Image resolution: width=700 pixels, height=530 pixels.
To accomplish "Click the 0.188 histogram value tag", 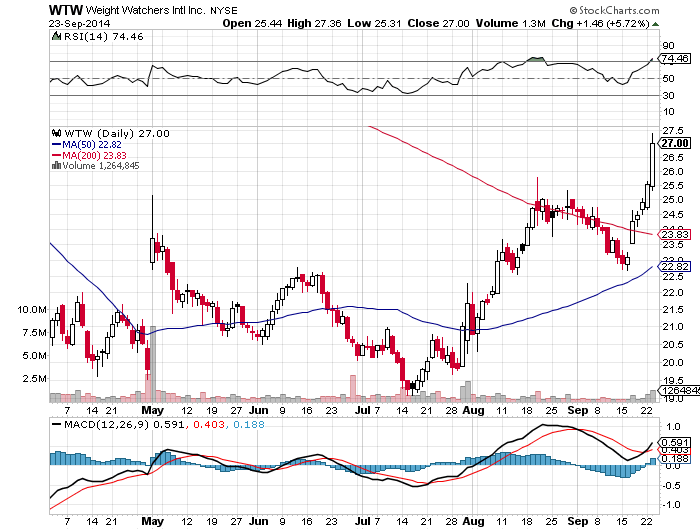I will point(675,459).
